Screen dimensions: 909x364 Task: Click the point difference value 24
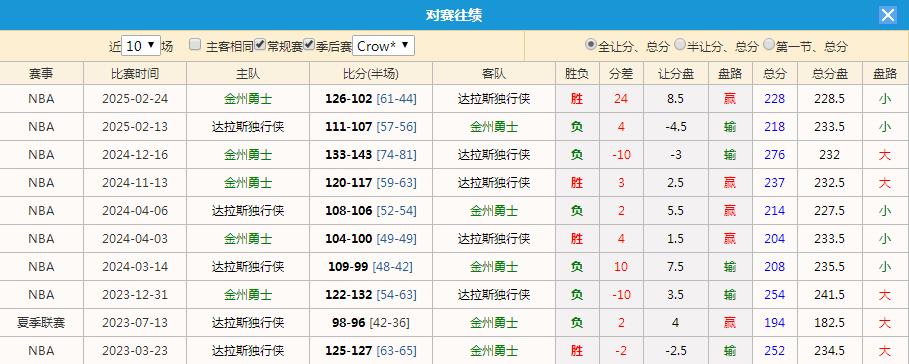pyautogui.click(x=621, y=99)
